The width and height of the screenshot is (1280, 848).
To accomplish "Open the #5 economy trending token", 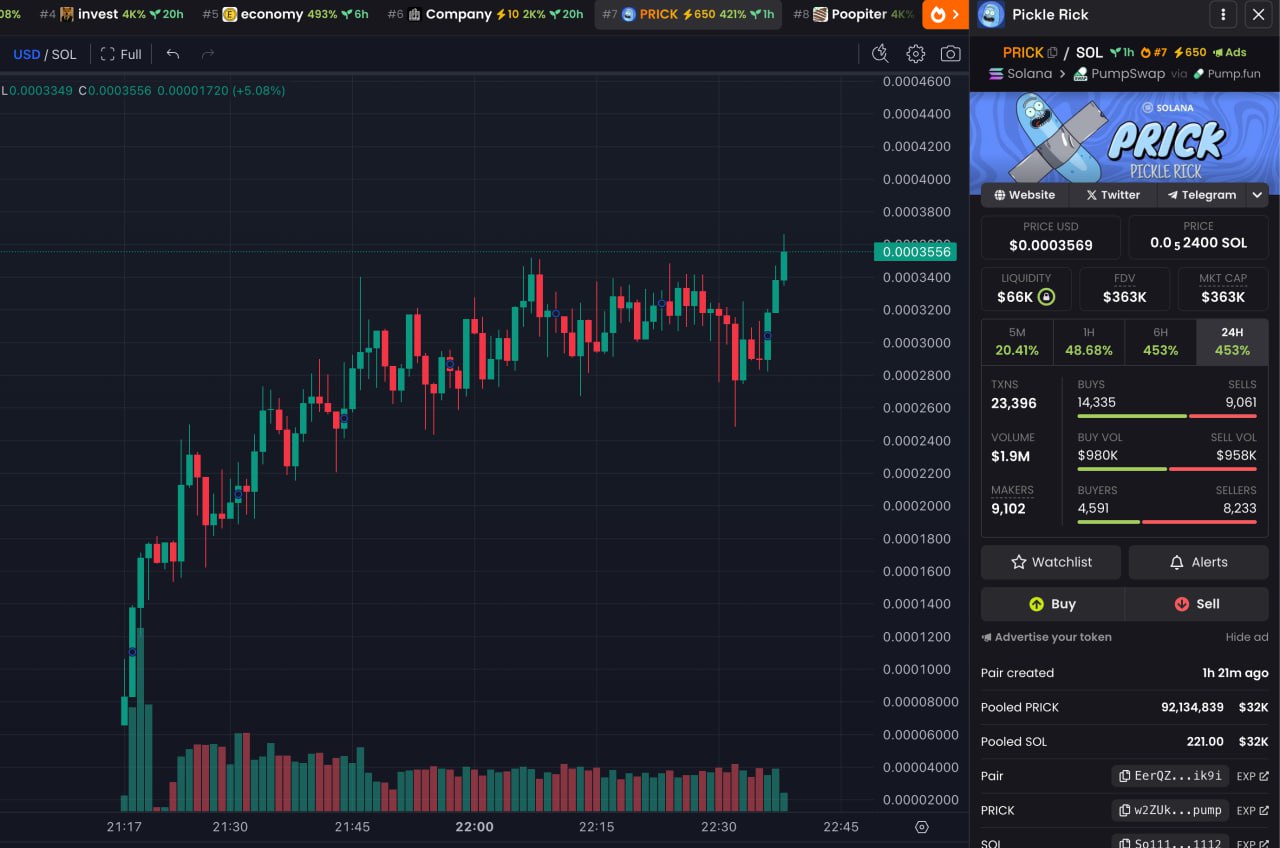I will coord(286,14).
